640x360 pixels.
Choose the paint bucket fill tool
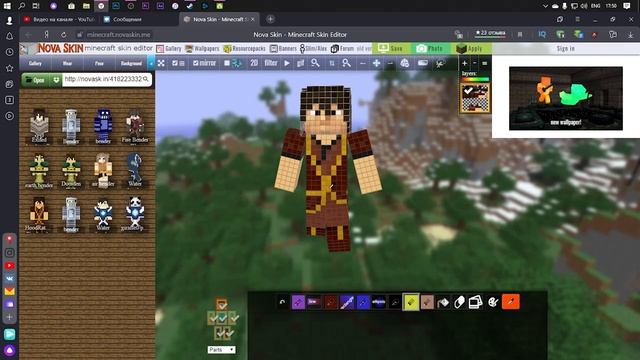tap(443, 302)
